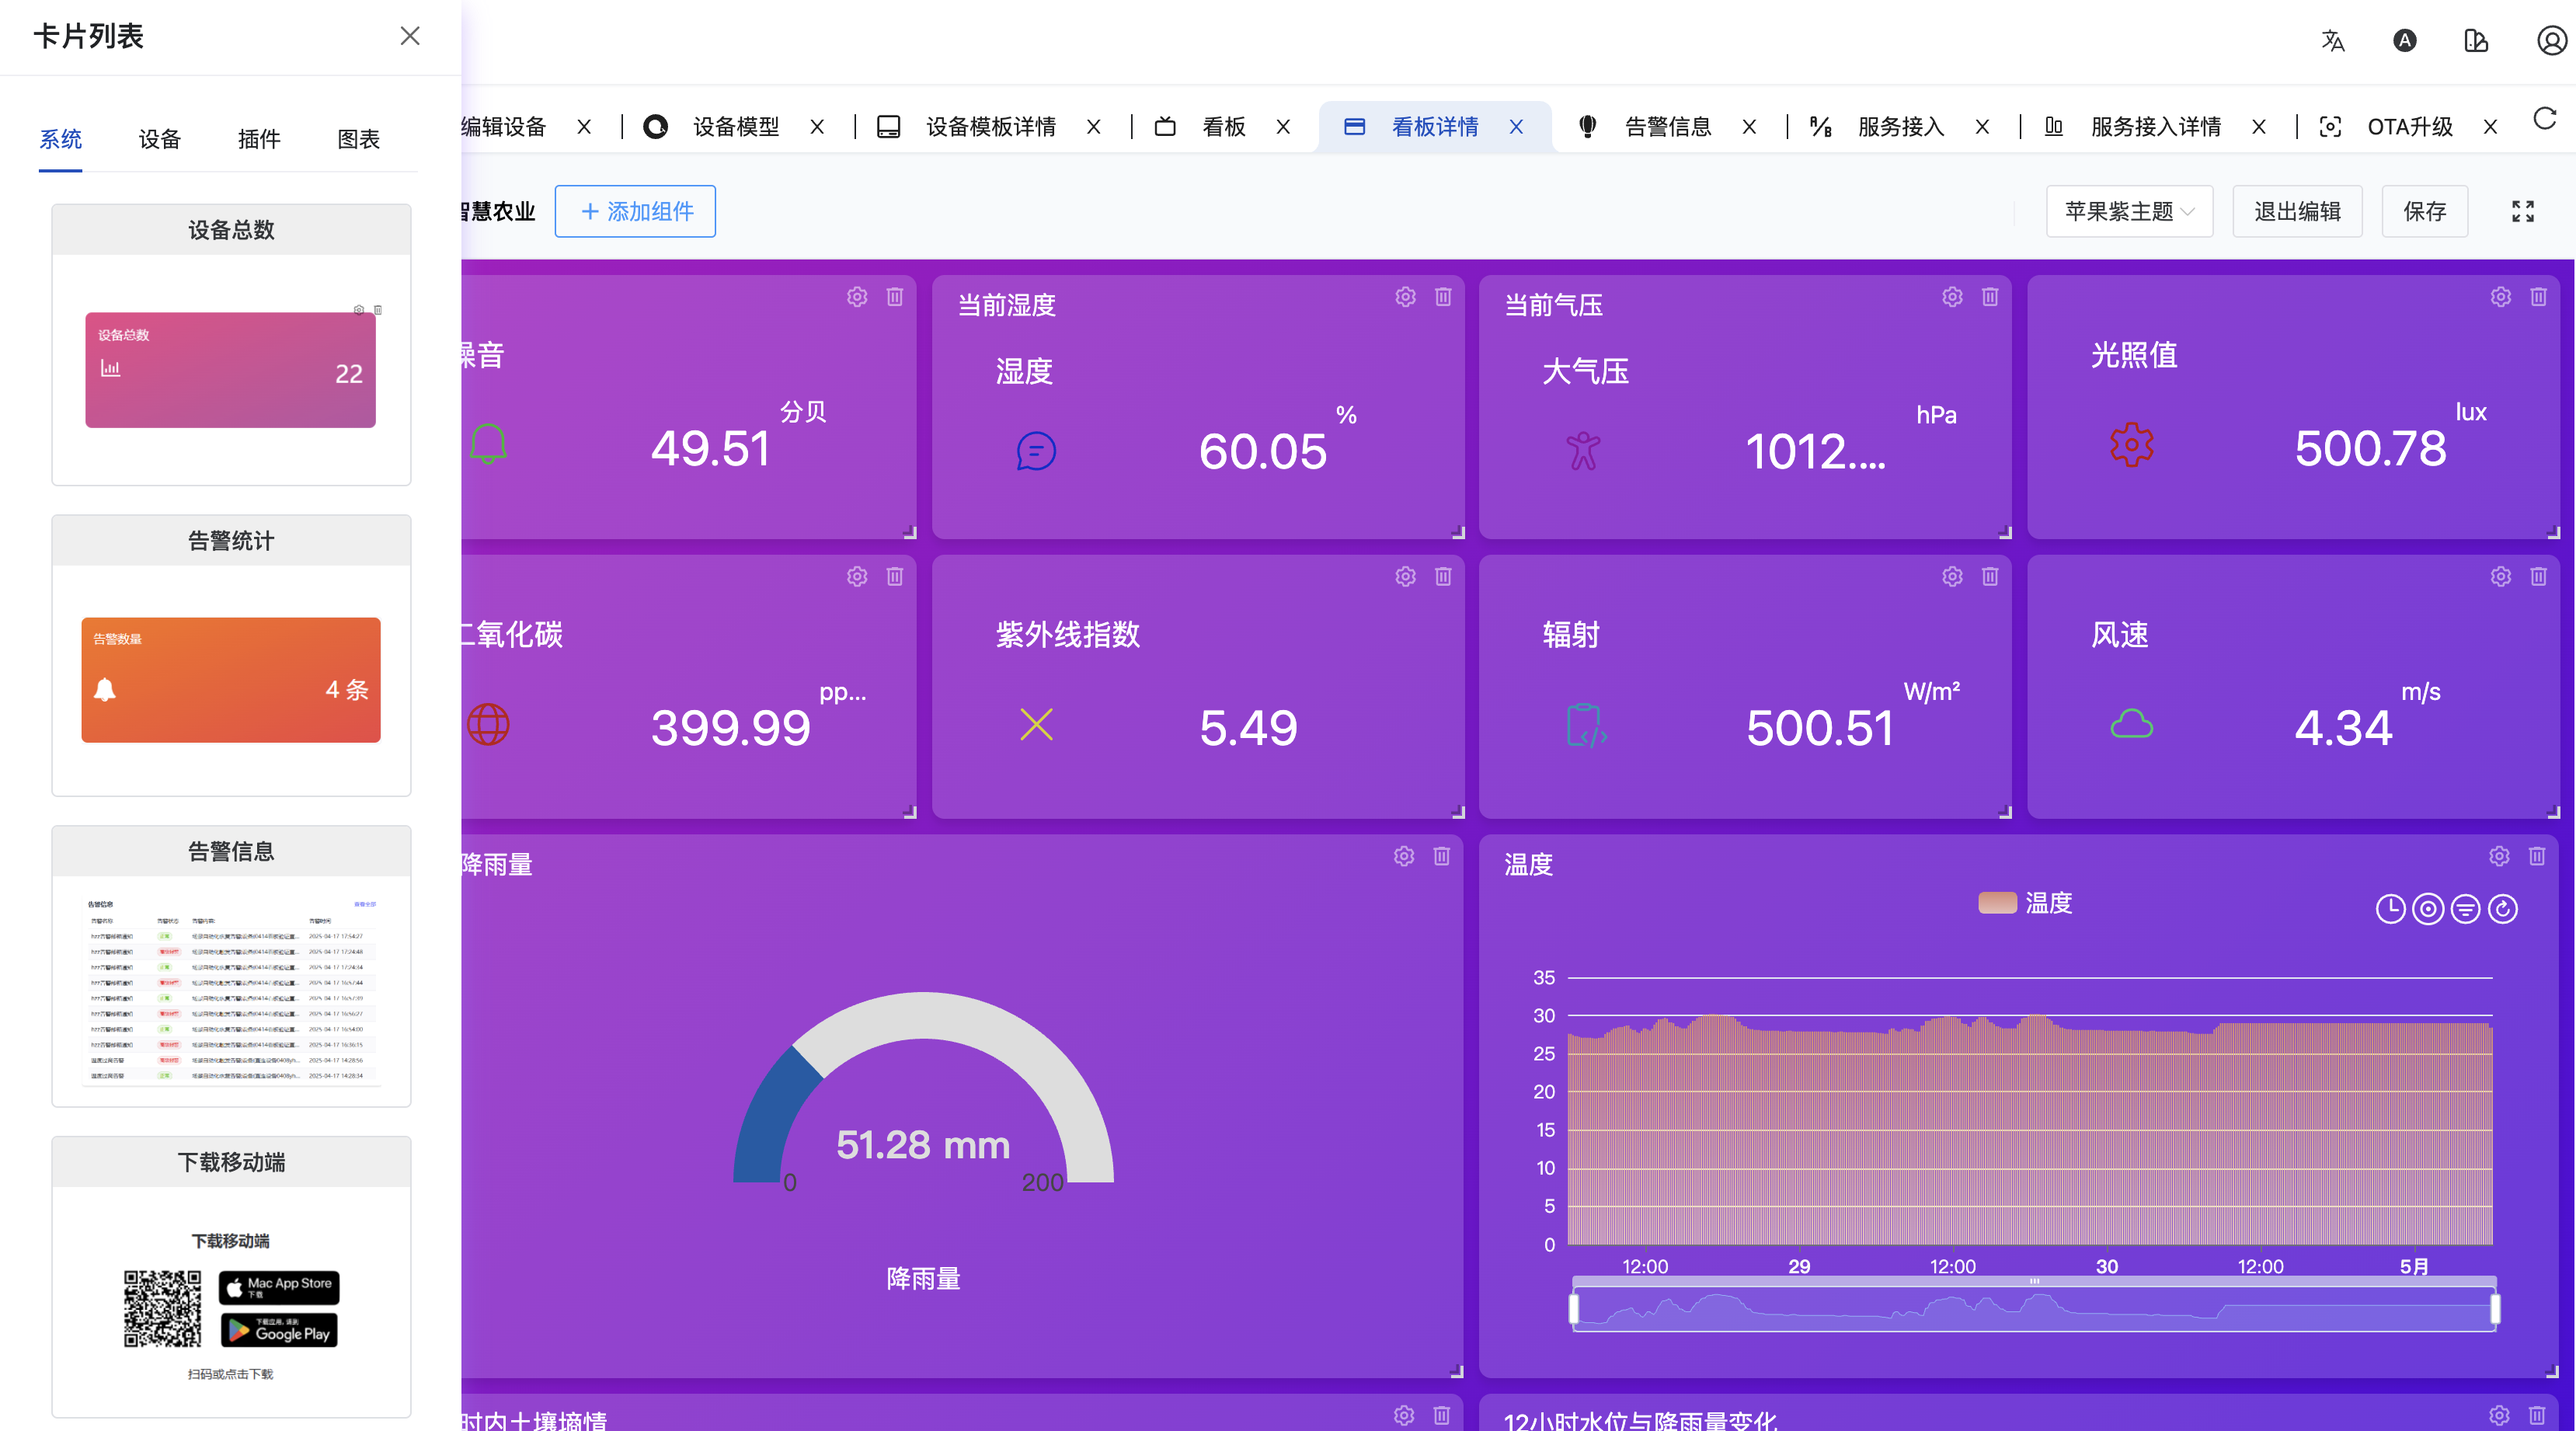Delete the 光照值 card via trash icon
The height and width of the screenshot is (1431, 2576).
[x=2538, y=297]
